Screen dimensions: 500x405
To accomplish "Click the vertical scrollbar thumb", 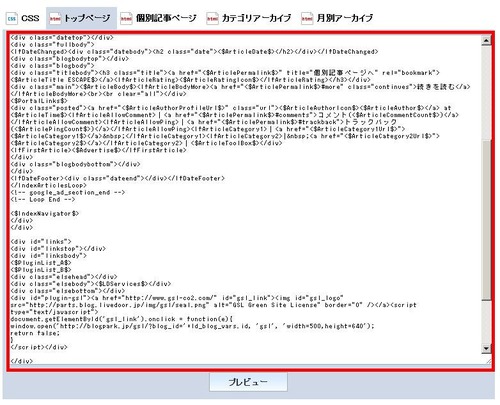I will [486, 220].
